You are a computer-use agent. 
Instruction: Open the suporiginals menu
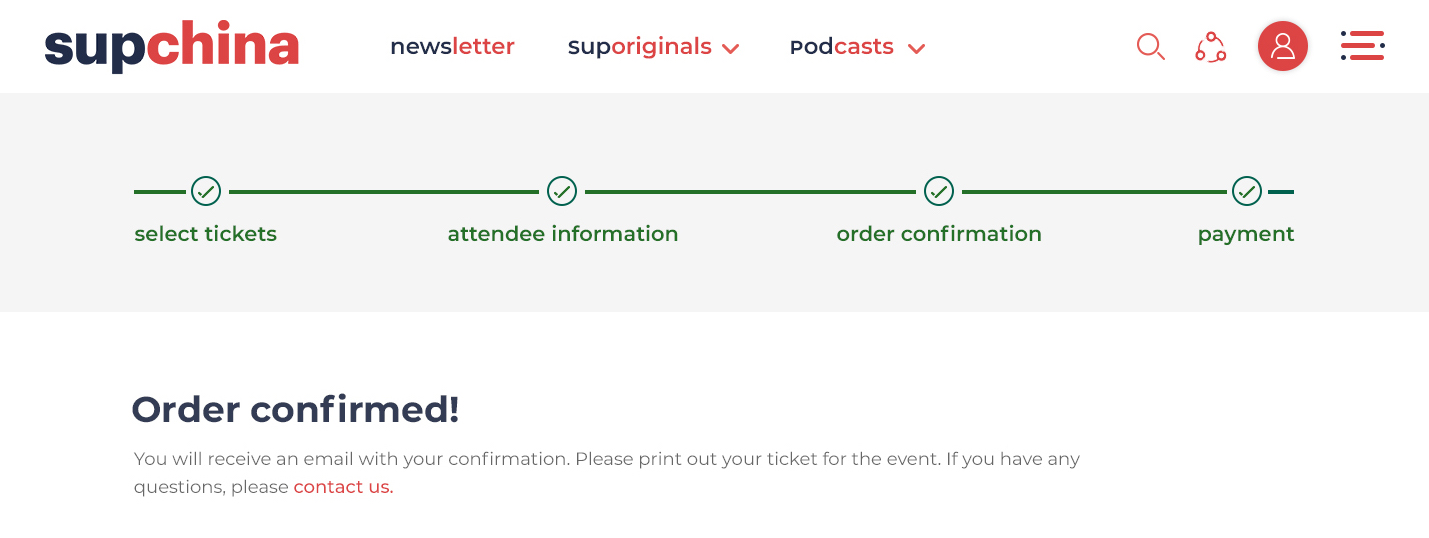(x=640, y=47)
